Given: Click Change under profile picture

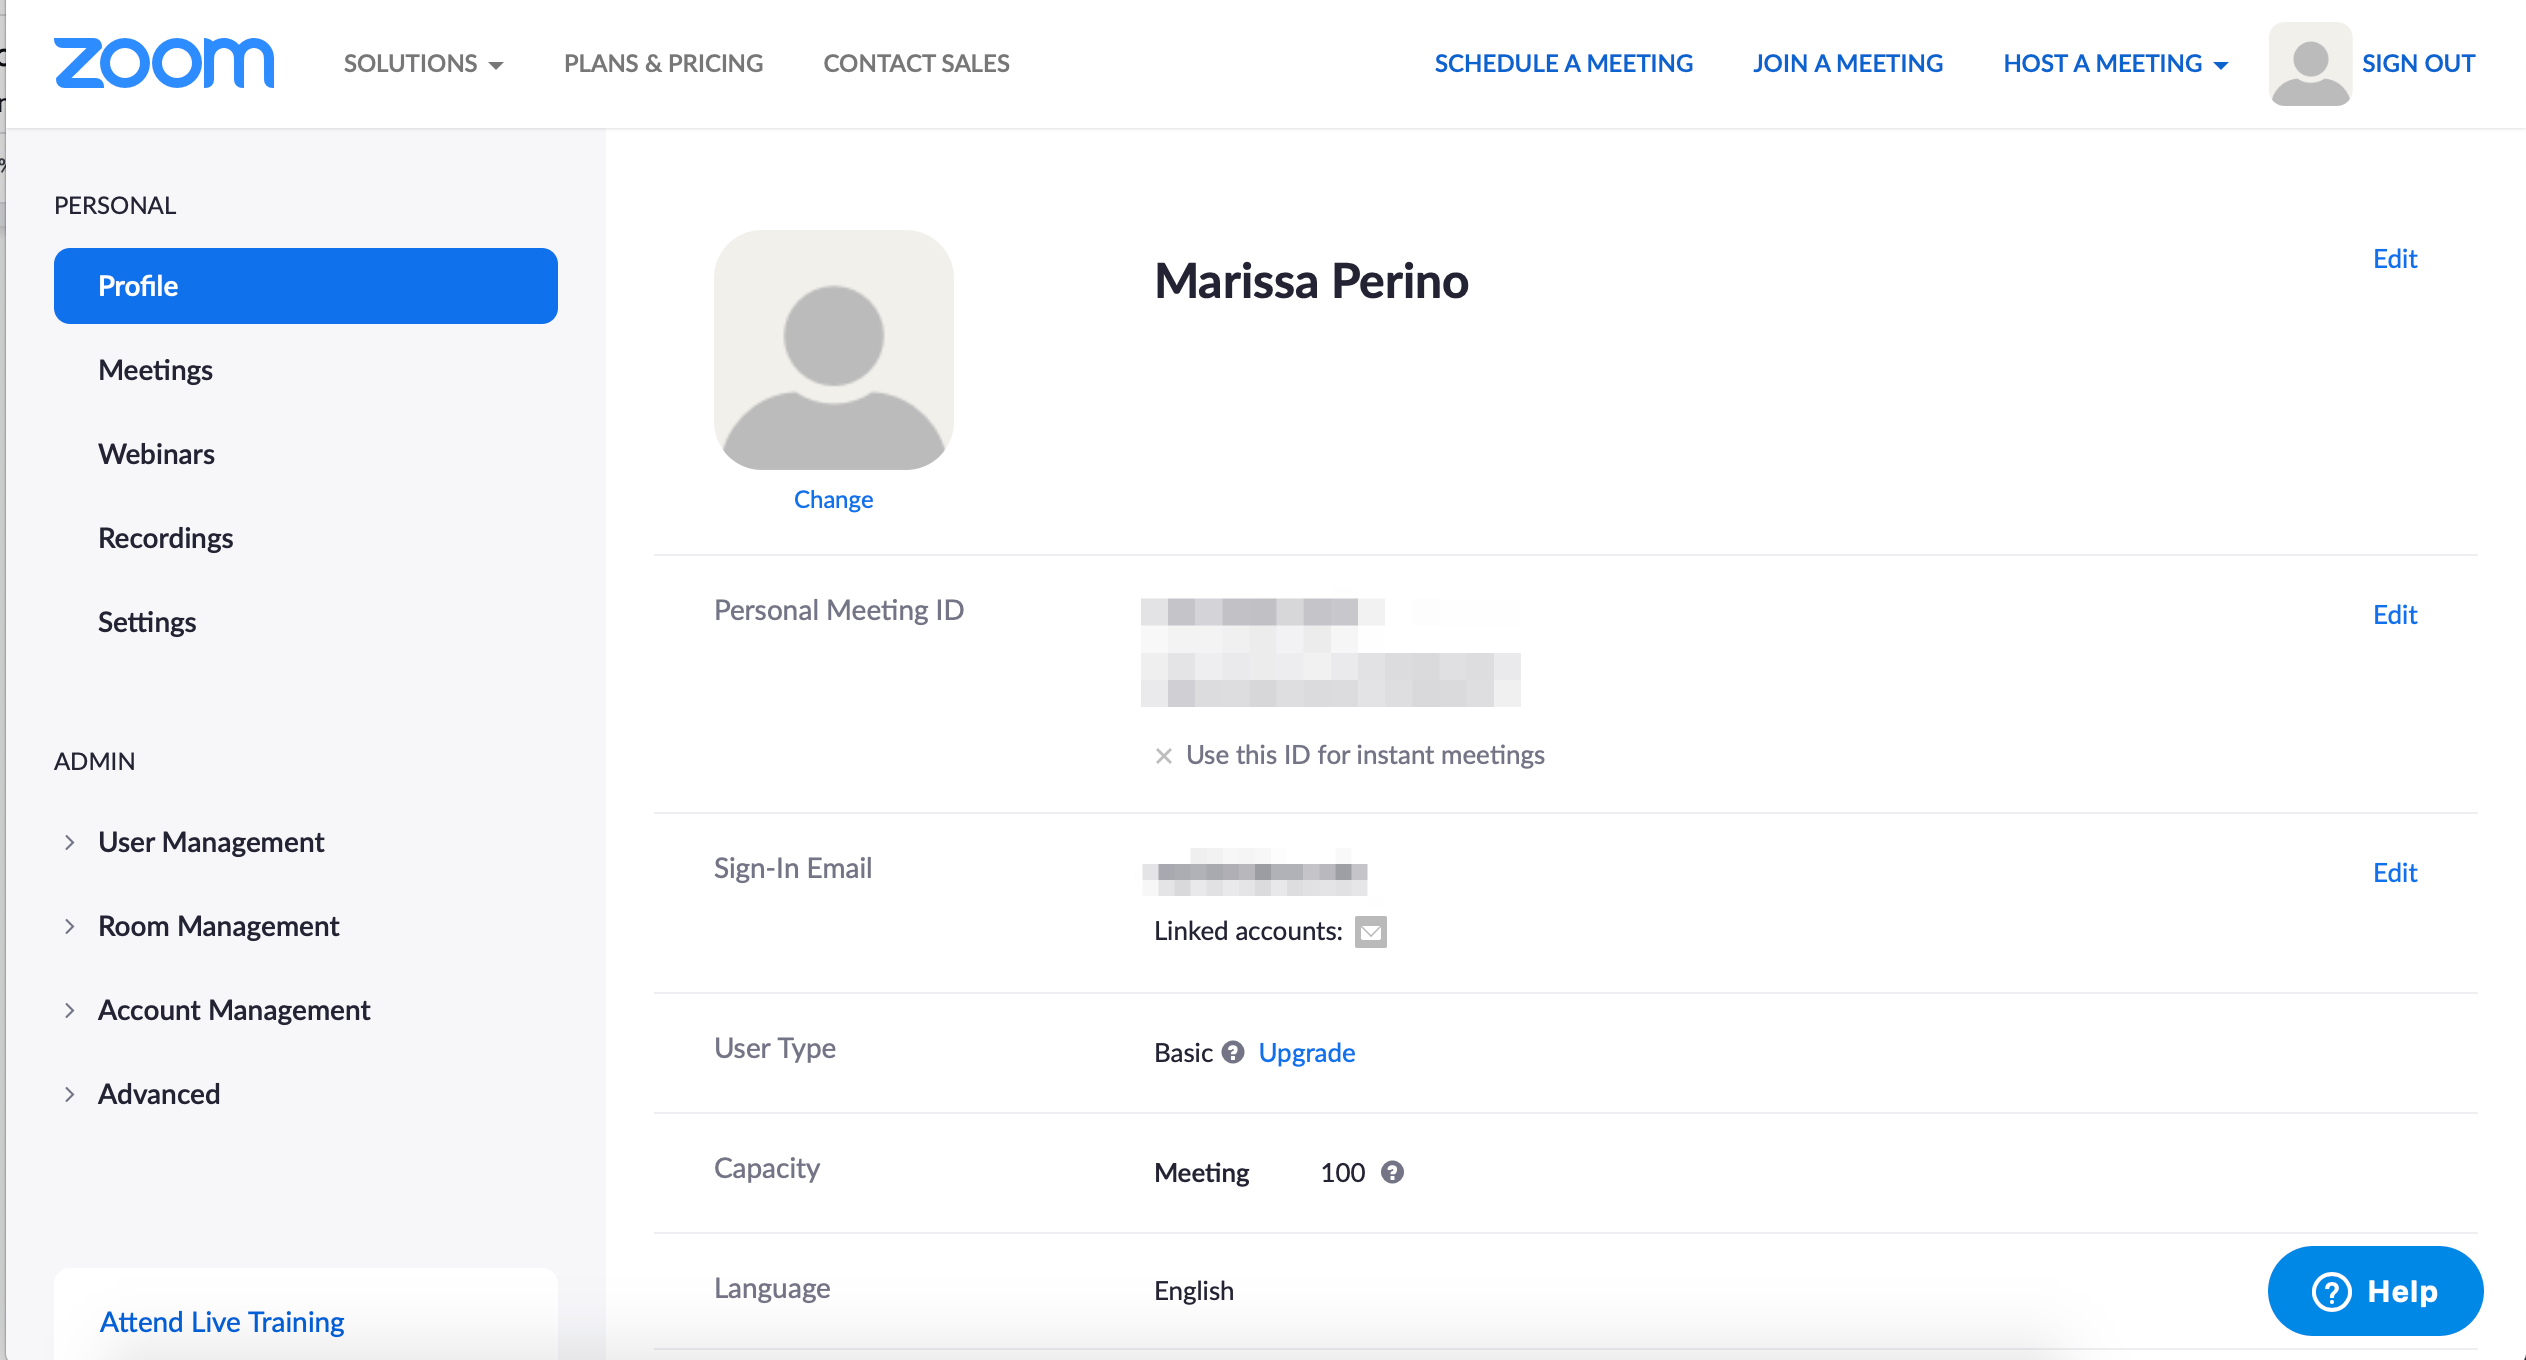Looking at the screenshot, I should (833, 499).
